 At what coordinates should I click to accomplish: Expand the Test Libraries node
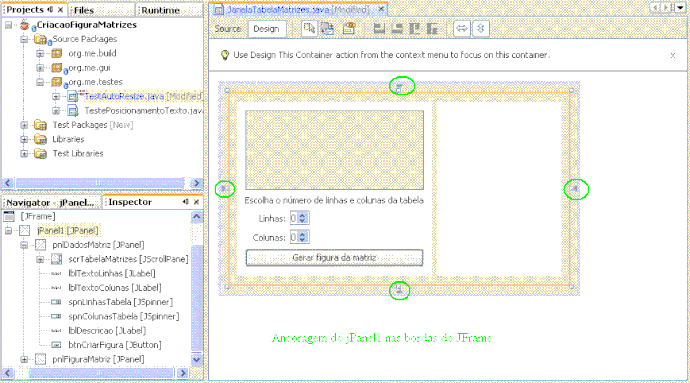tap(24, 154)
